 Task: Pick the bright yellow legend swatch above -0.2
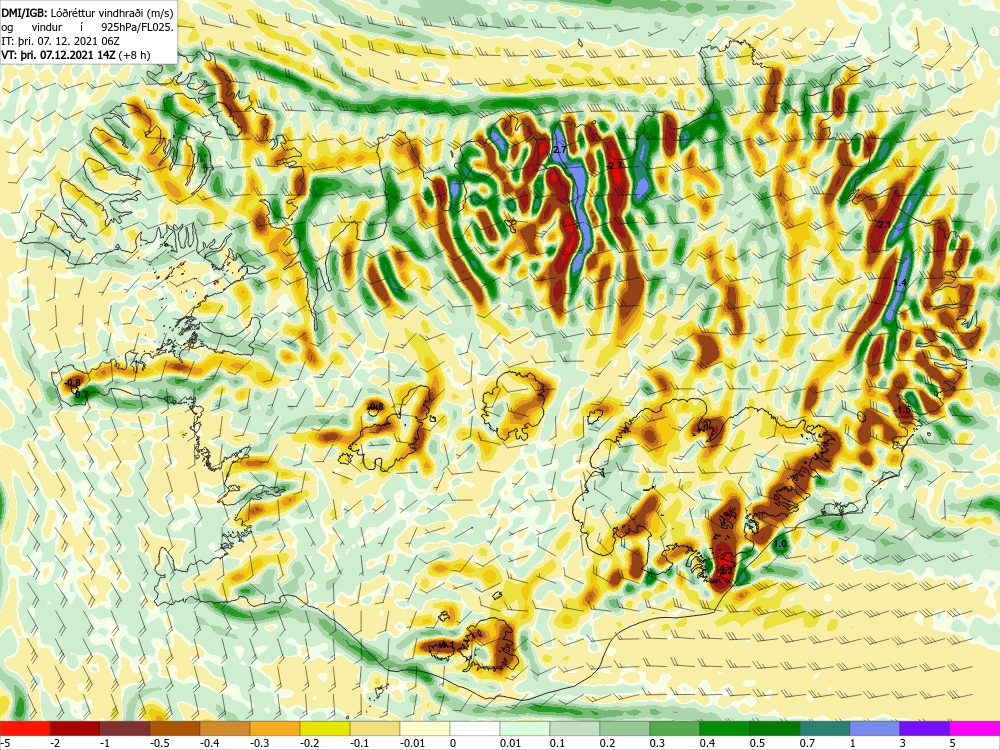click(x=325, y=728)
